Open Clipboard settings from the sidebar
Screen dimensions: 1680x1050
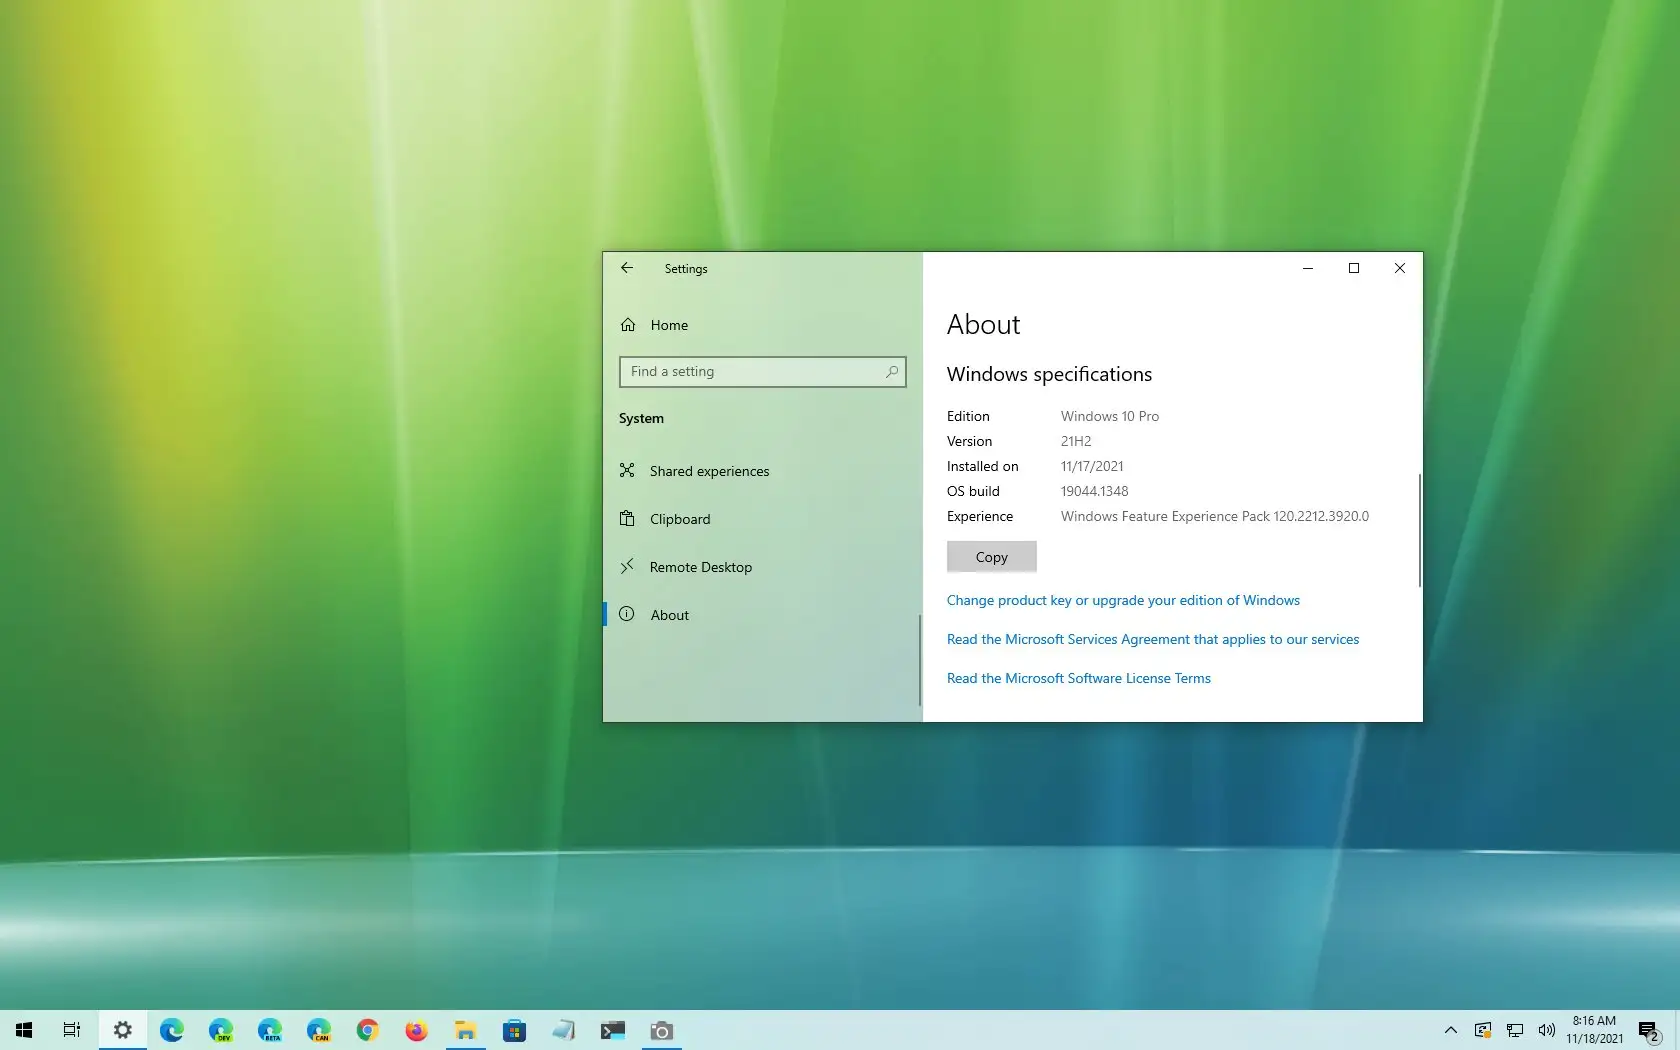point(680,519)
